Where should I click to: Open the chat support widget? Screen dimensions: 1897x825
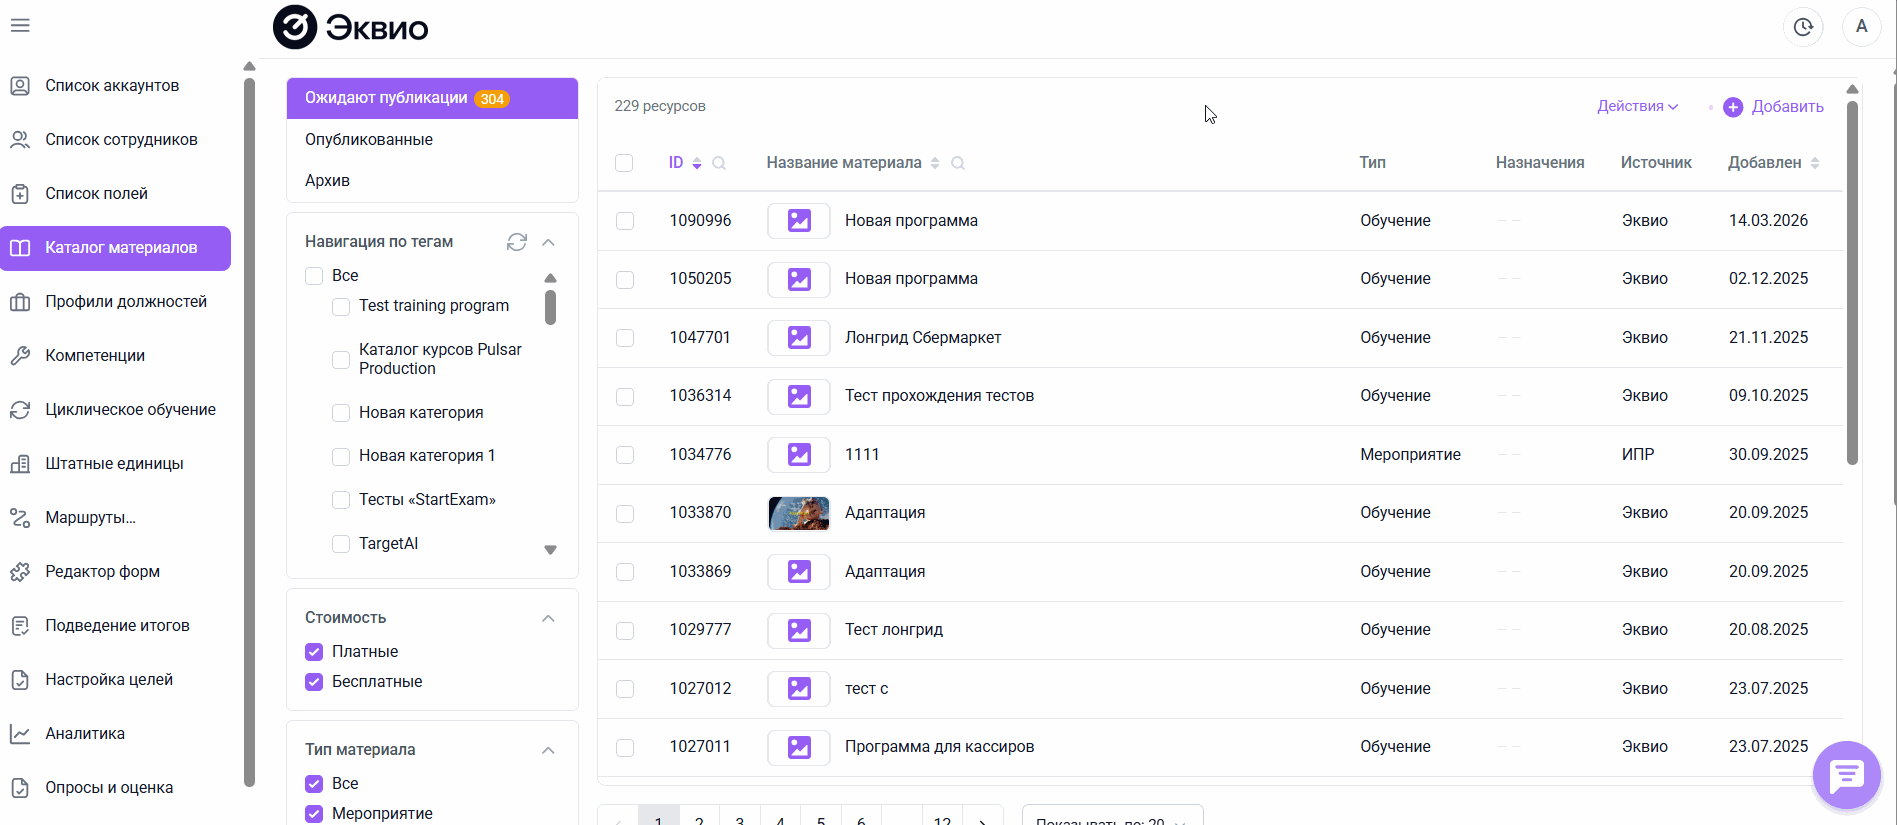pyautogui.click(x=1846, y=775)
